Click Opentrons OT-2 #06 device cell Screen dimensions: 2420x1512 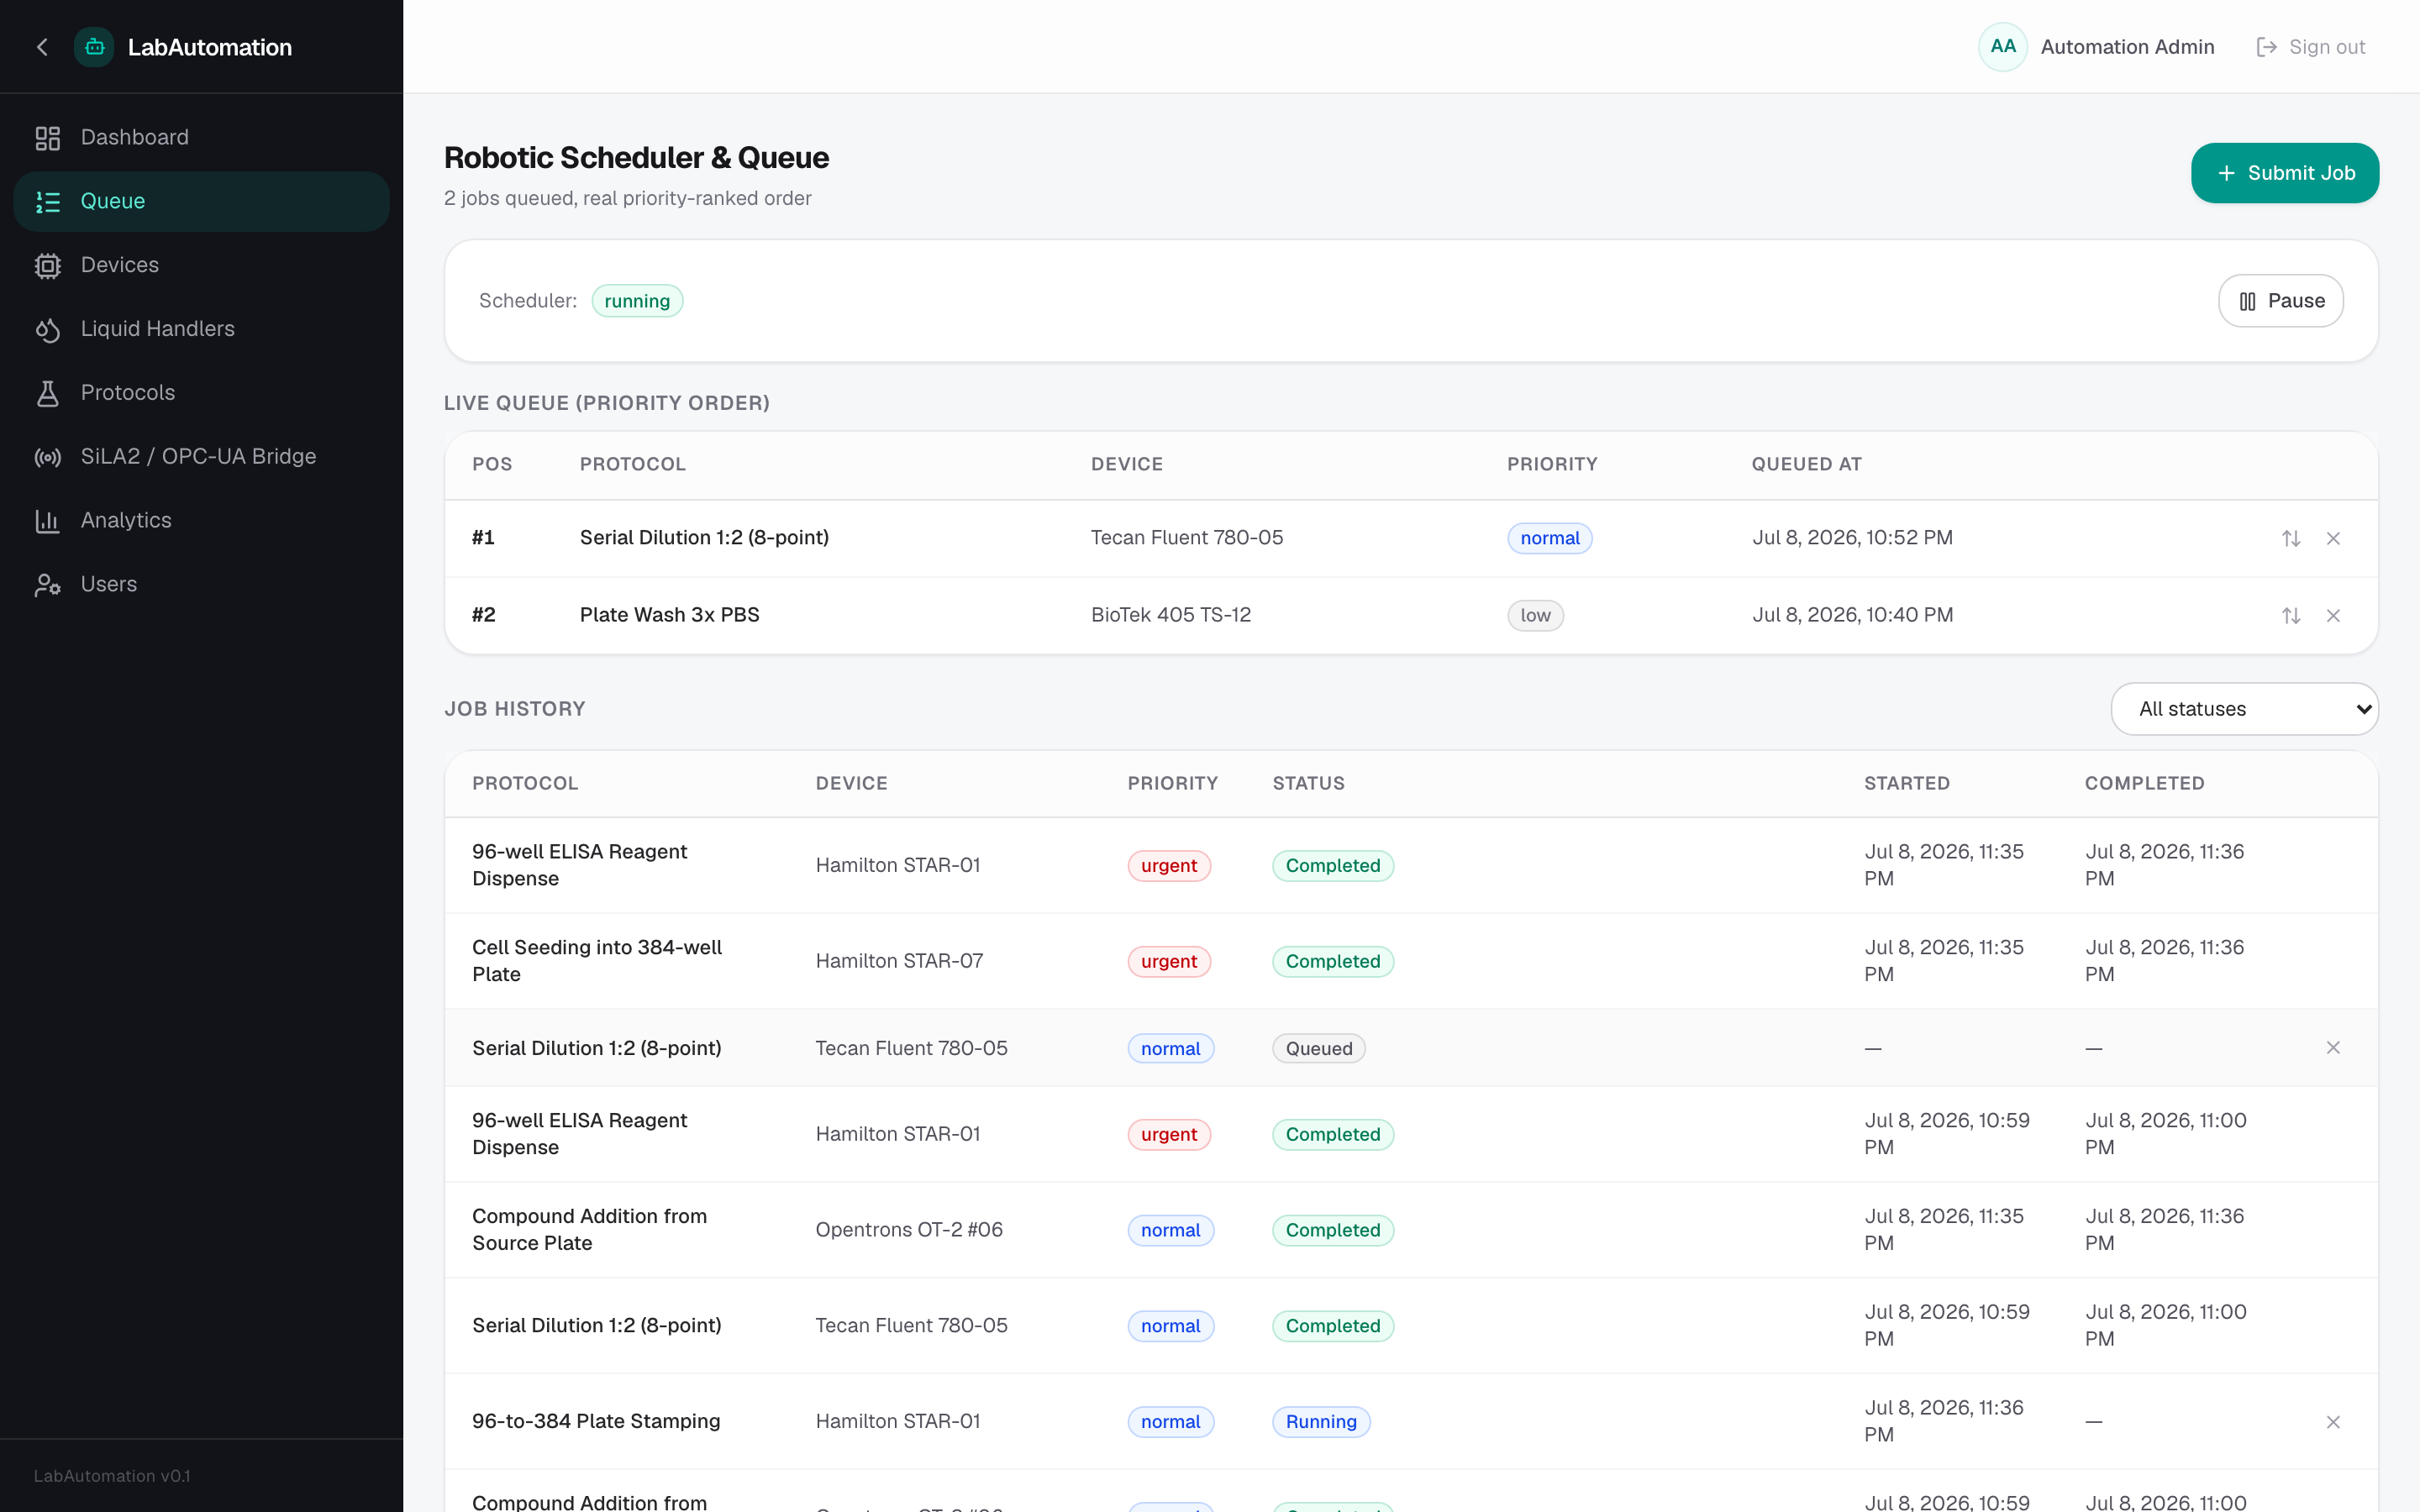coord(909,1231)
